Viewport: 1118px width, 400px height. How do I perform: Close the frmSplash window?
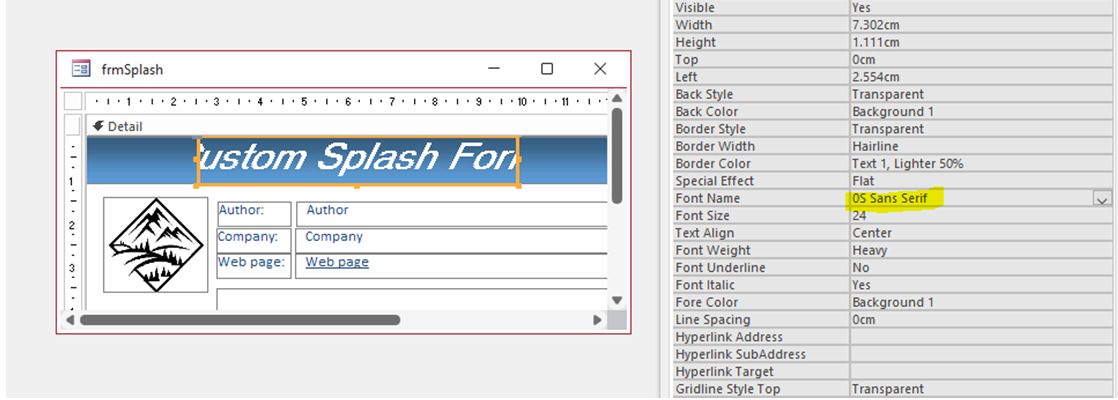click(x=600, y=68)
